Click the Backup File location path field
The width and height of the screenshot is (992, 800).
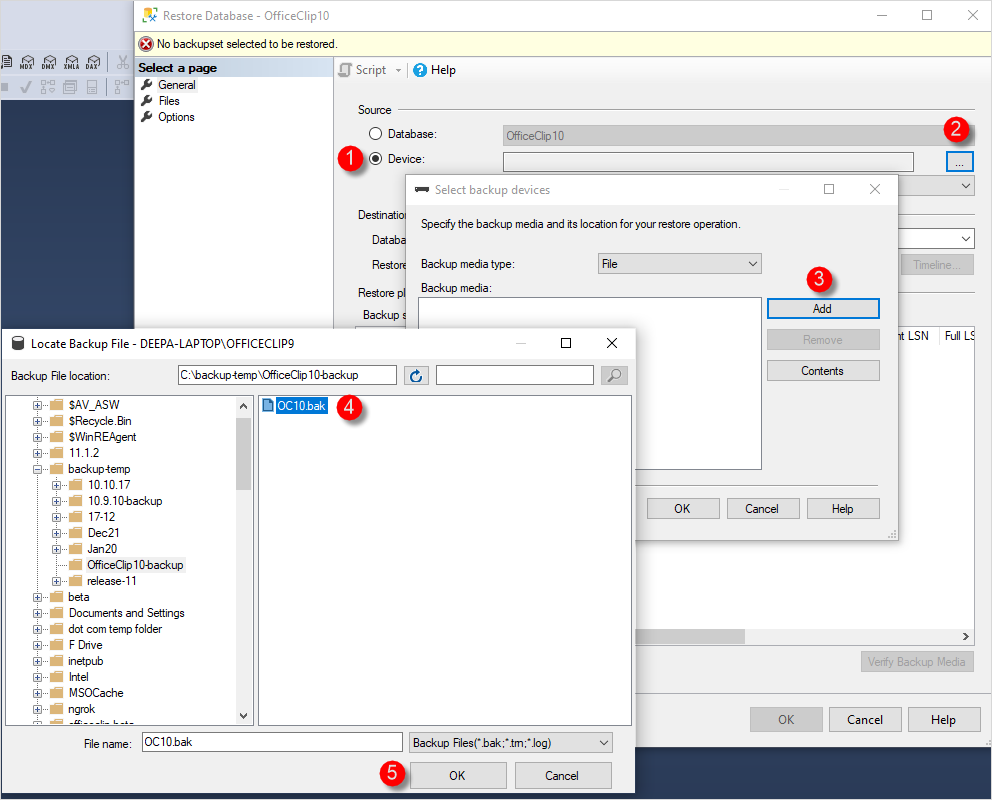[x=287, y=375]
